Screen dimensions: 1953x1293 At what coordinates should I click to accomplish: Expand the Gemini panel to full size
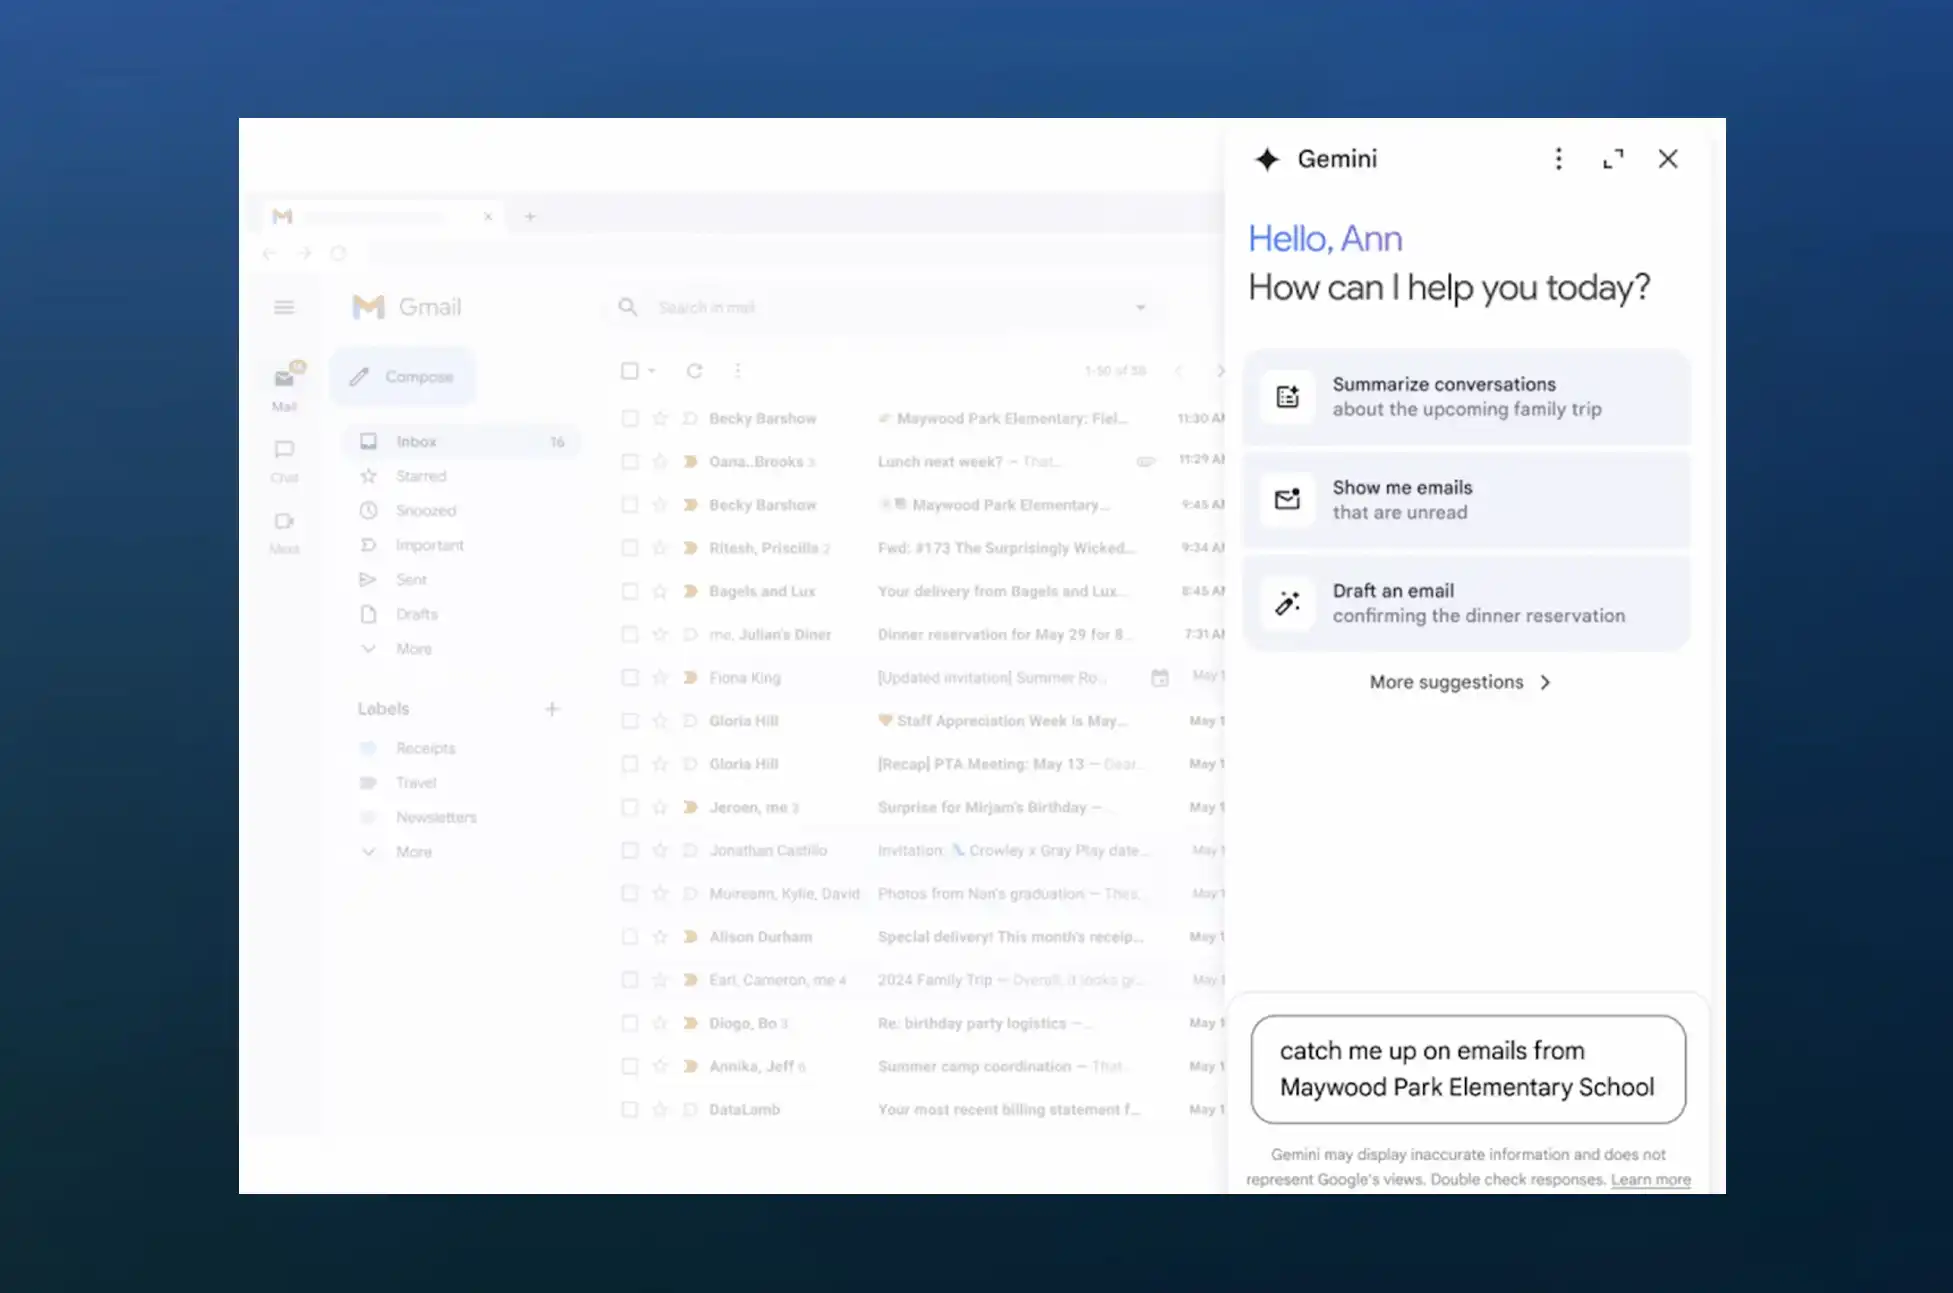coord(1613,159)
